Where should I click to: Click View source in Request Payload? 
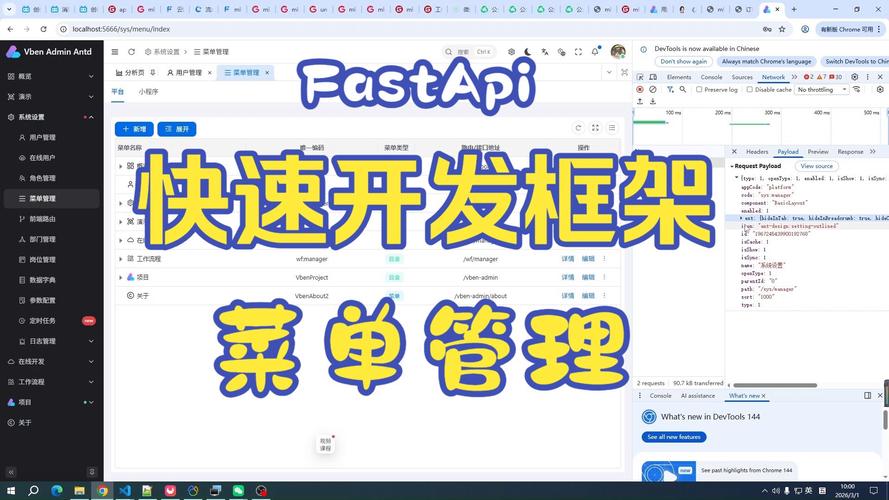click(x=816, y=166)
